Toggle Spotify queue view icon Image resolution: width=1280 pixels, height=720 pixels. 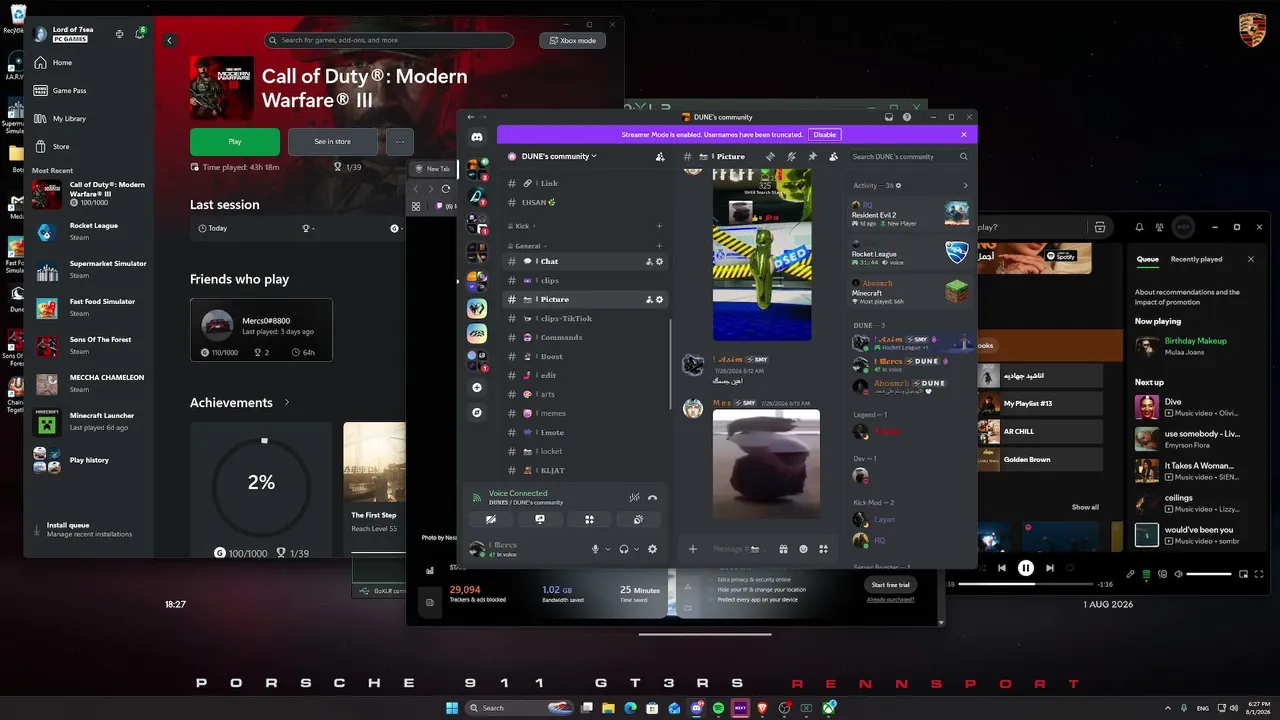[1147, 574]
